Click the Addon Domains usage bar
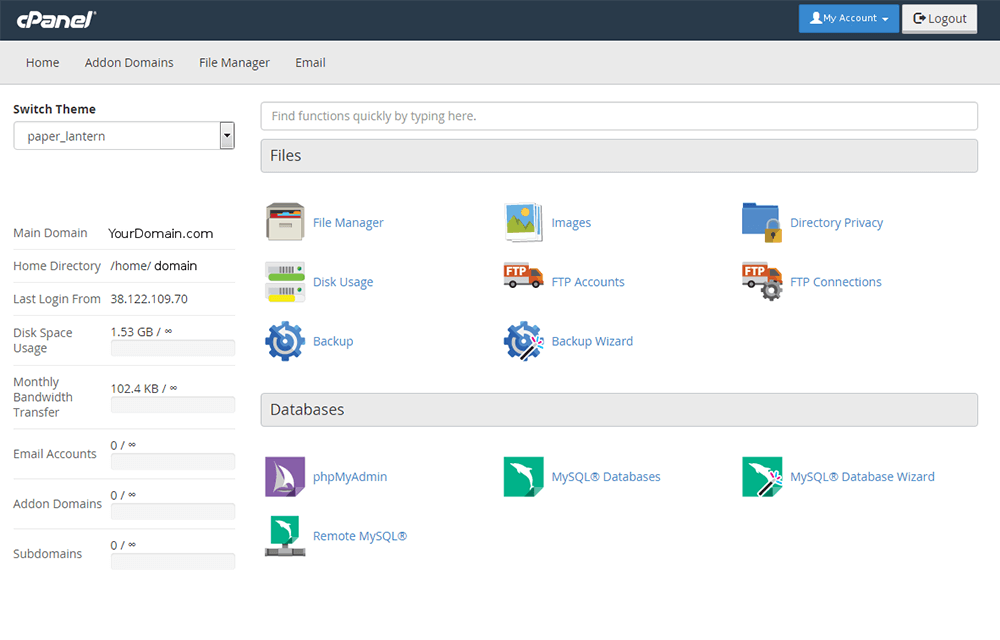The image size is (1000, 640). click(x=173, y=511)
